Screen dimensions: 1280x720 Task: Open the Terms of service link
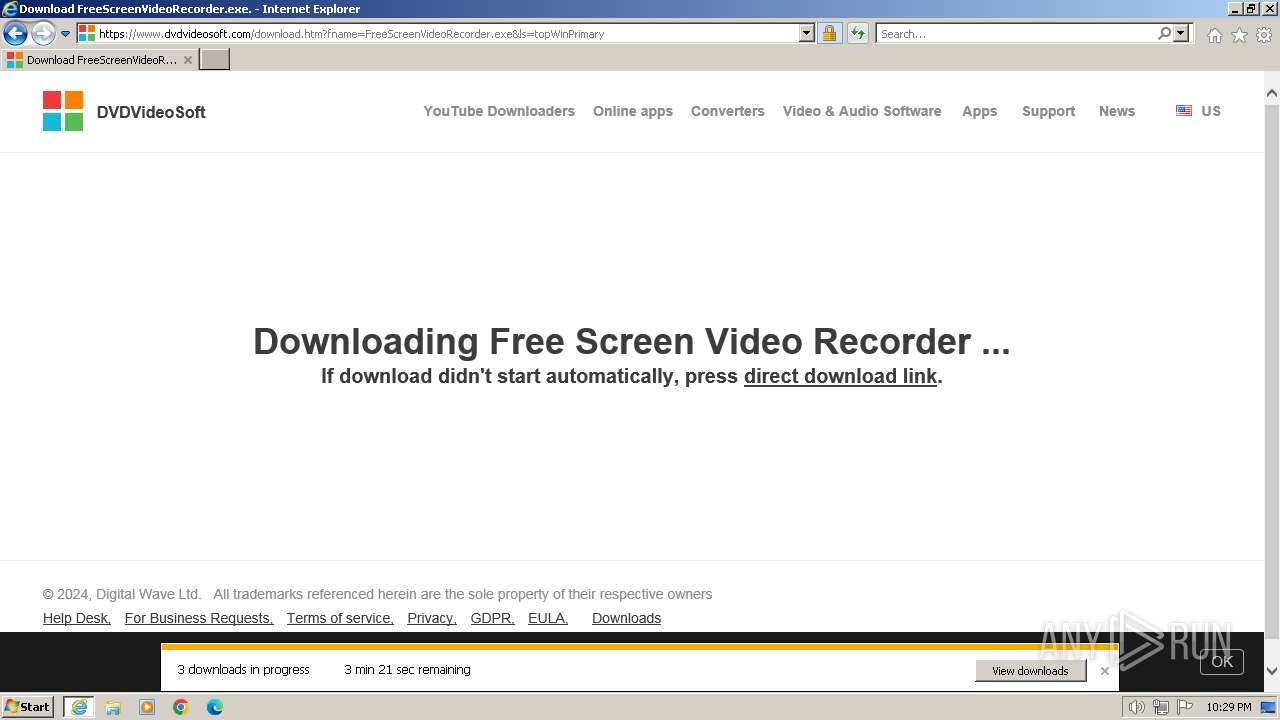[x=340, y=618]
